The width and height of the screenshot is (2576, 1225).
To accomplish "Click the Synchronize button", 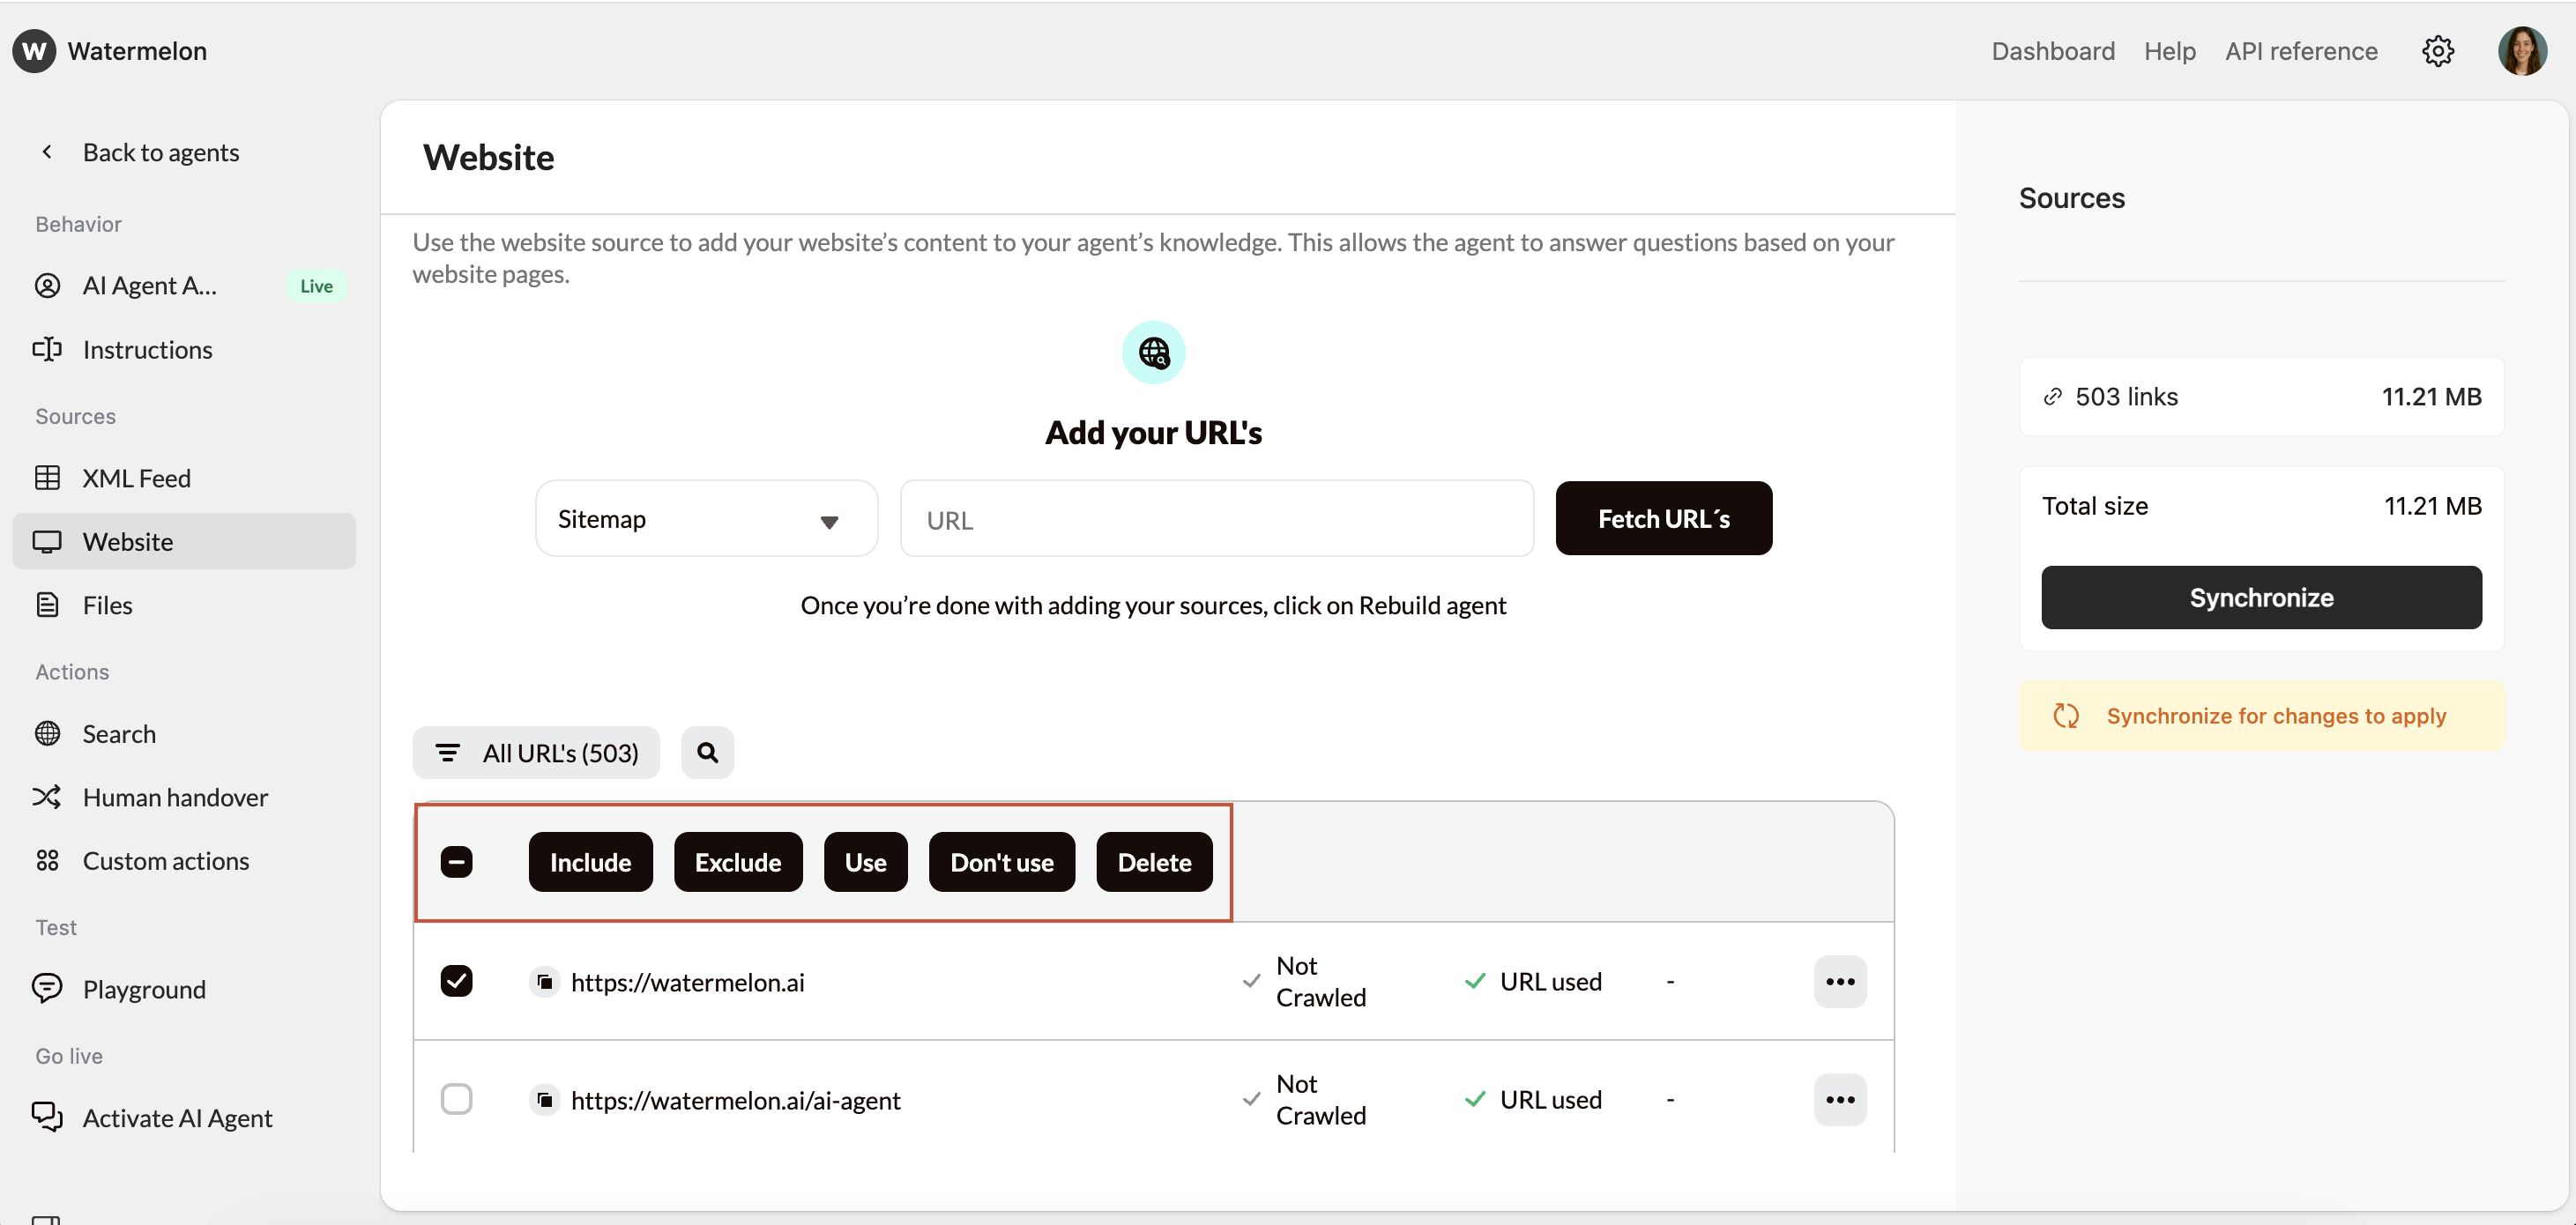I will click(2260, 597).
